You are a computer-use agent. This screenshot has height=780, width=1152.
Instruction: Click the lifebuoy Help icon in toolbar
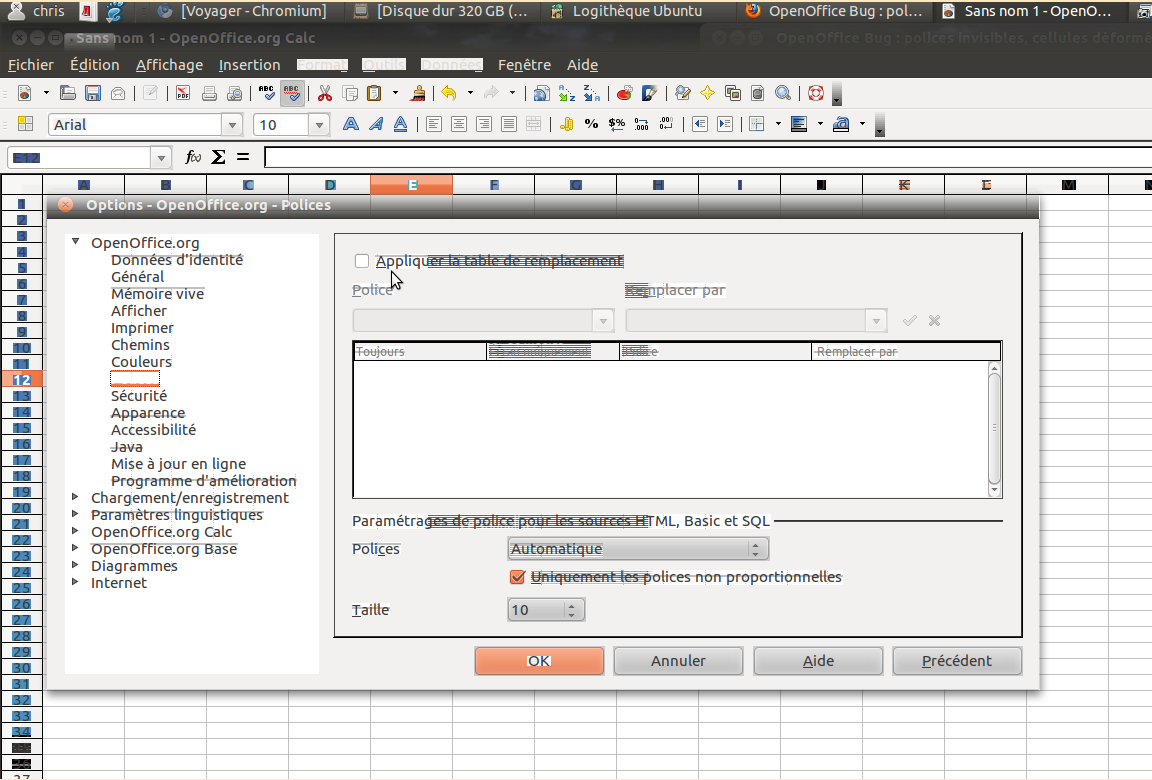tap(816, 93)
